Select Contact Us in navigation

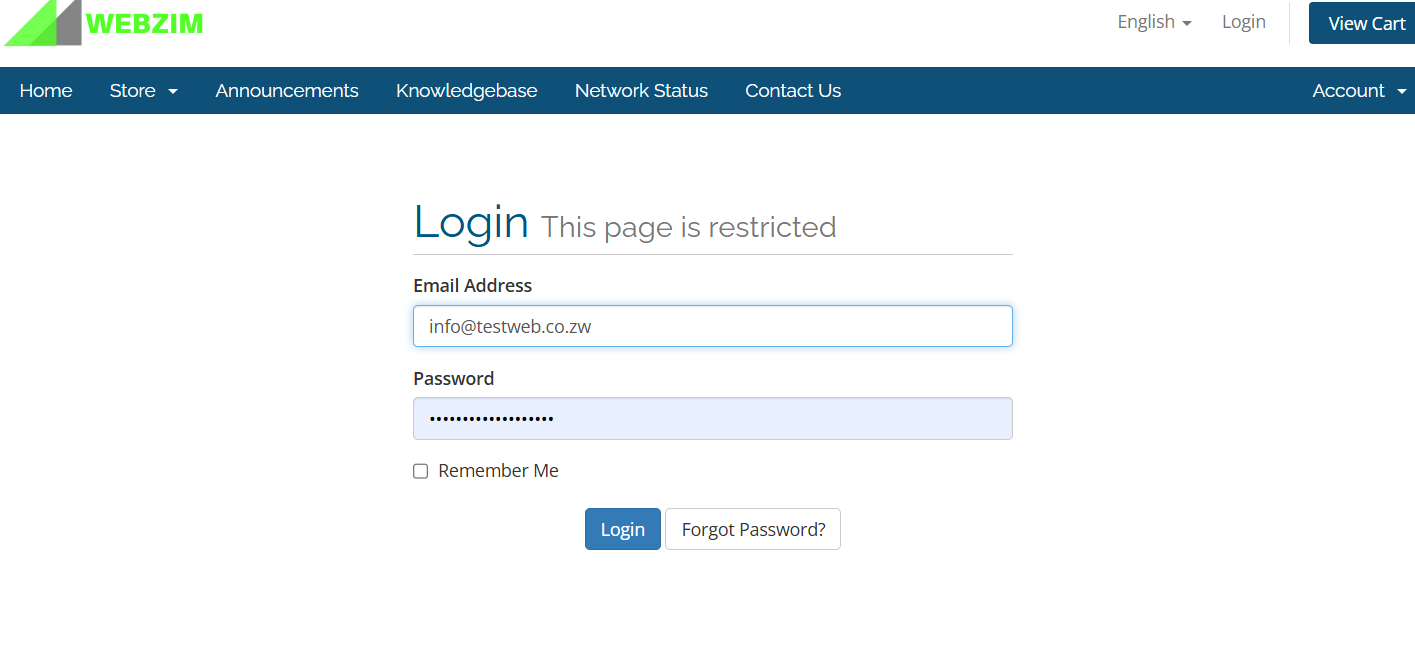[793, 91]
